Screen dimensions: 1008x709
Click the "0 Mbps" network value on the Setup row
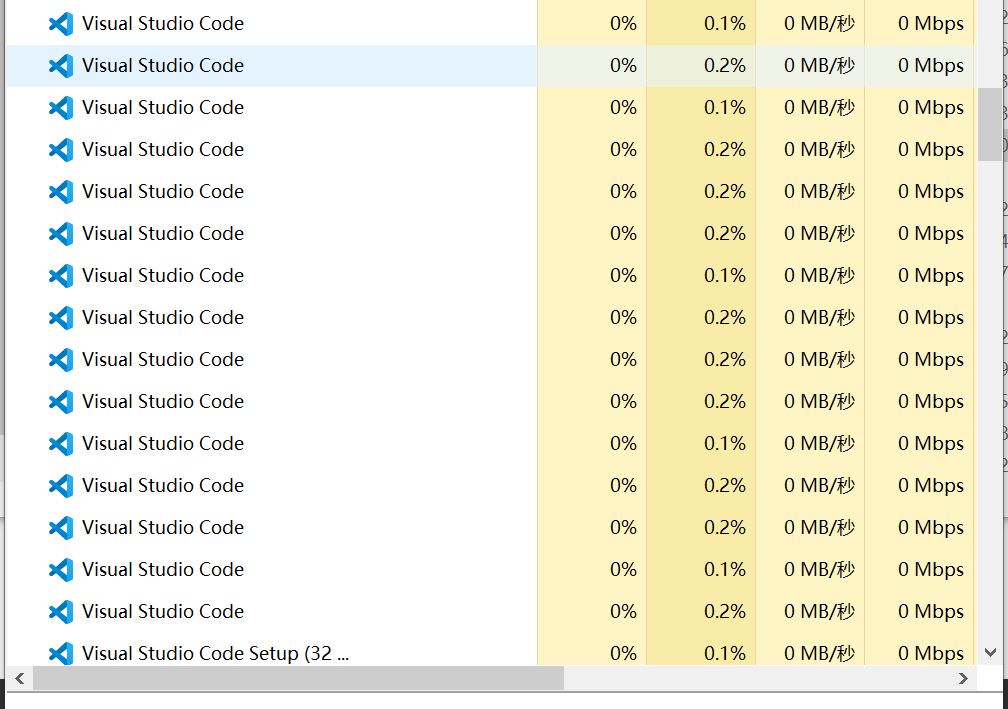tap(930, 653)
